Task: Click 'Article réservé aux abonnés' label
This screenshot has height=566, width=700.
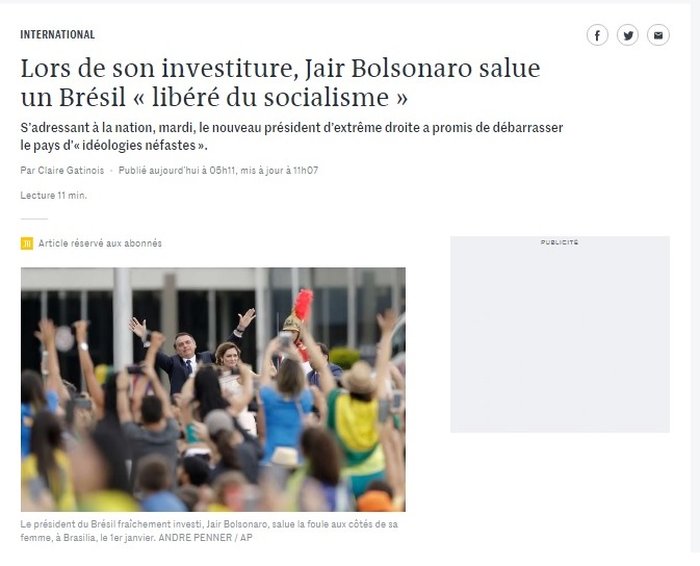Action: [x=100, y=243]
